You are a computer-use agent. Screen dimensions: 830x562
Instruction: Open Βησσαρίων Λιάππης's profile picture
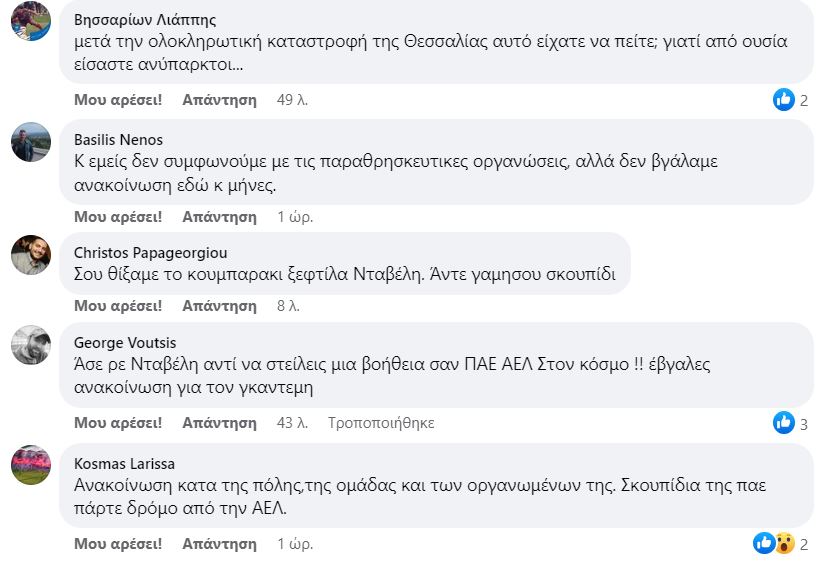(x=31, y=20)
